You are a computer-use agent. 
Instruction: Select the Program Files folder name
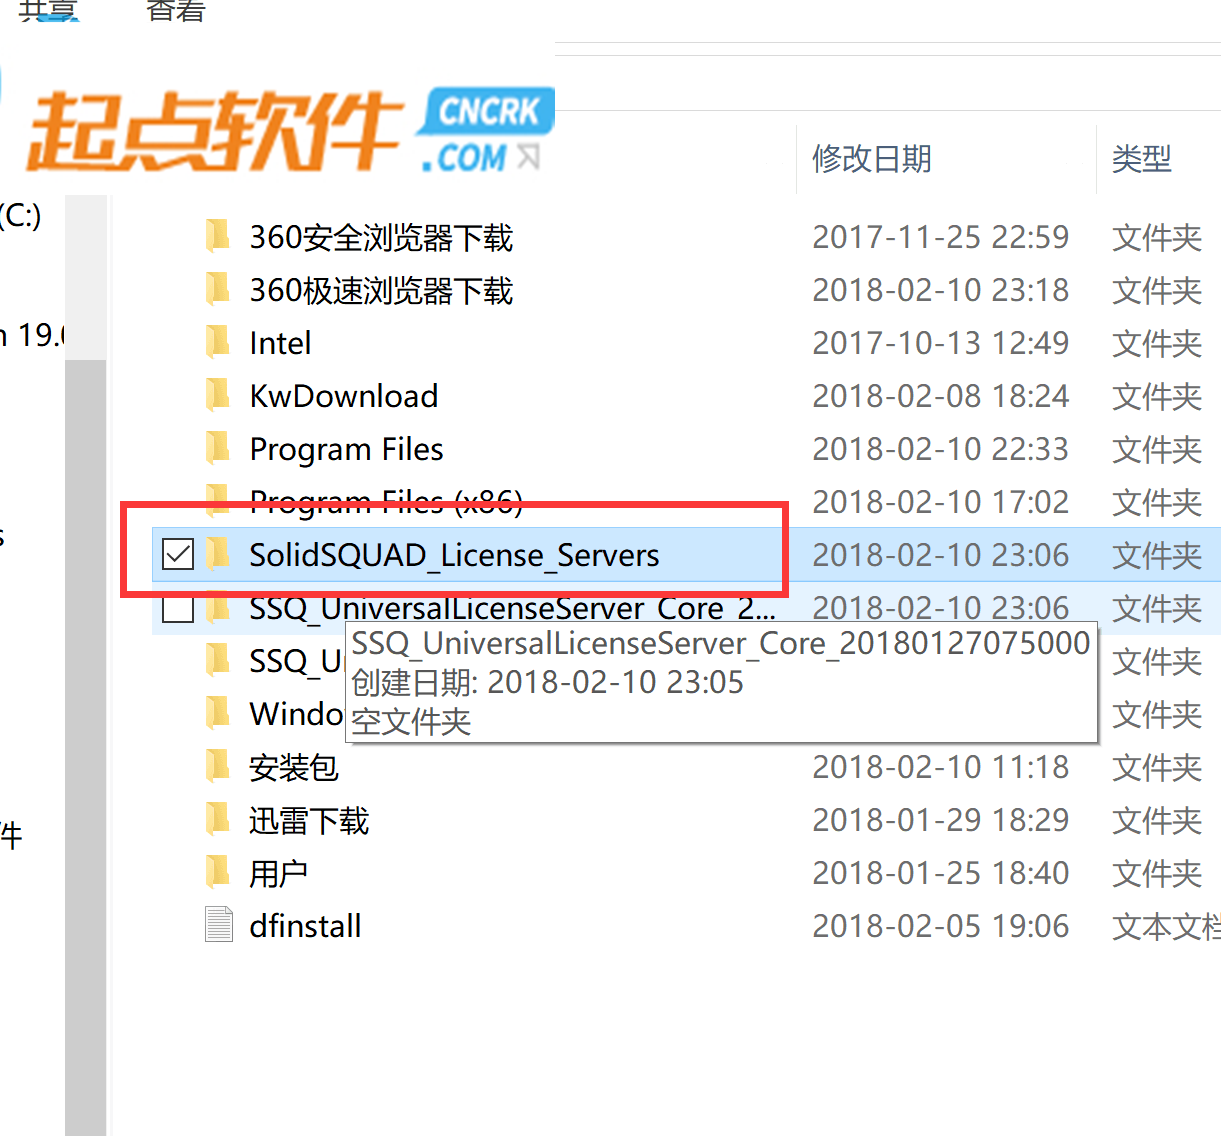point(346,450)
